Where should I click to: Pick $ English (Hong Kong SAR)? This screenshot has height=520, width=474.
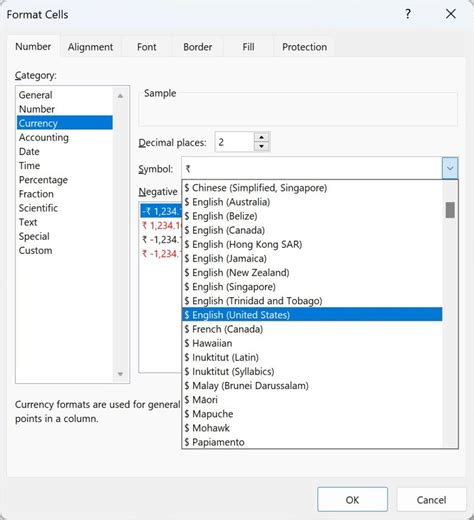(x=312, y=244)
